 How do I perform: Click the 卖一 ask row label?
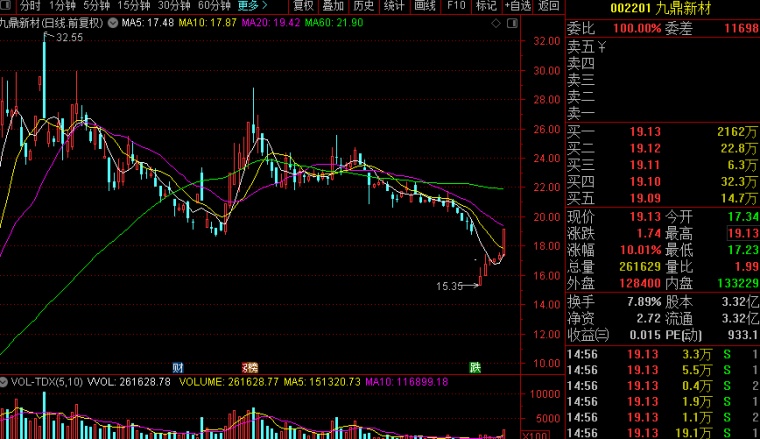click(581, 113)
